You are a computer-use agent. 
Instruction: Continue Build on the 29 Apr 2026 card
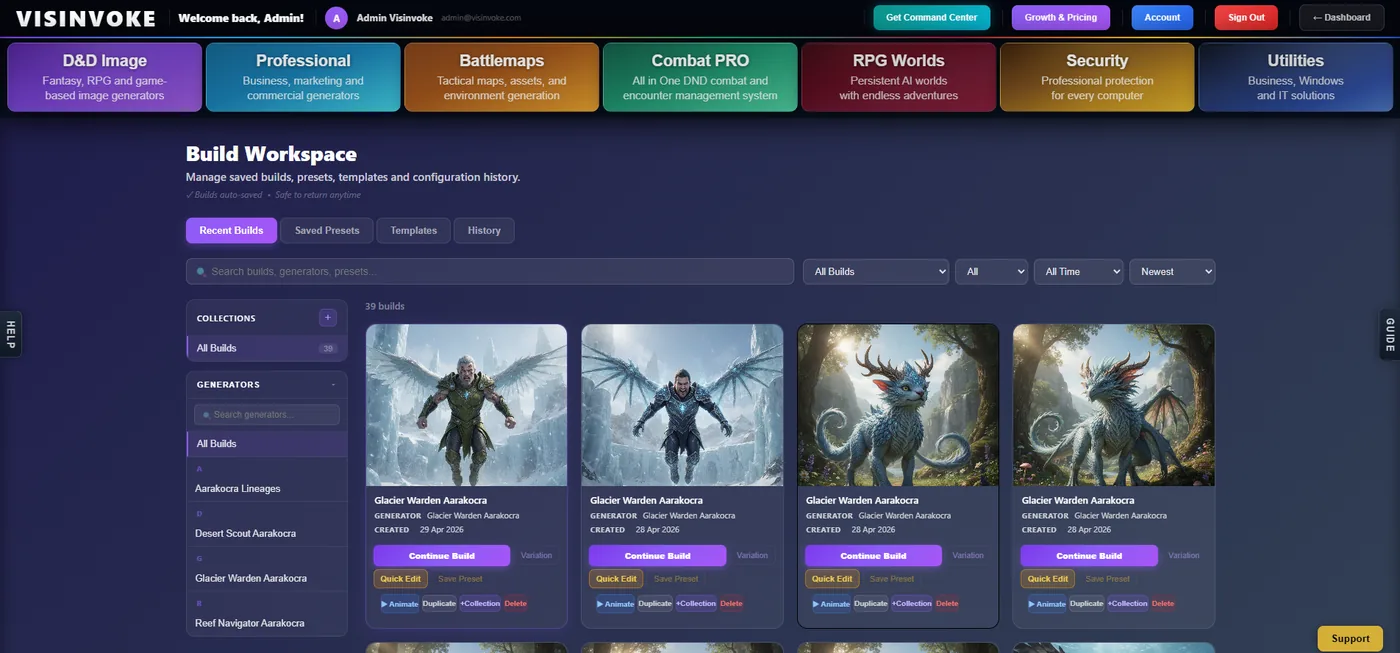(x=442, y=556)
